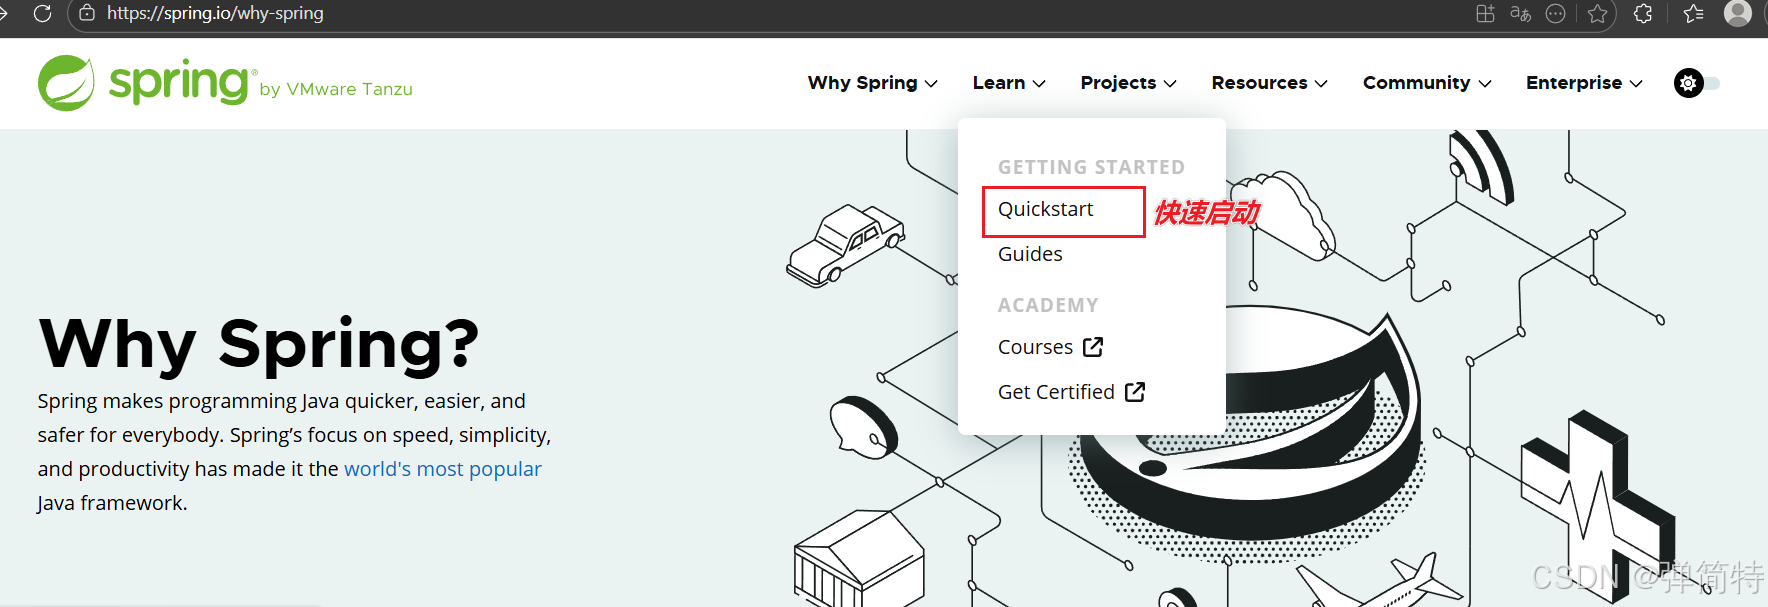Click the browser refresh icon
The height and width of the screenshot is (607, 1768).
[42, 13]
